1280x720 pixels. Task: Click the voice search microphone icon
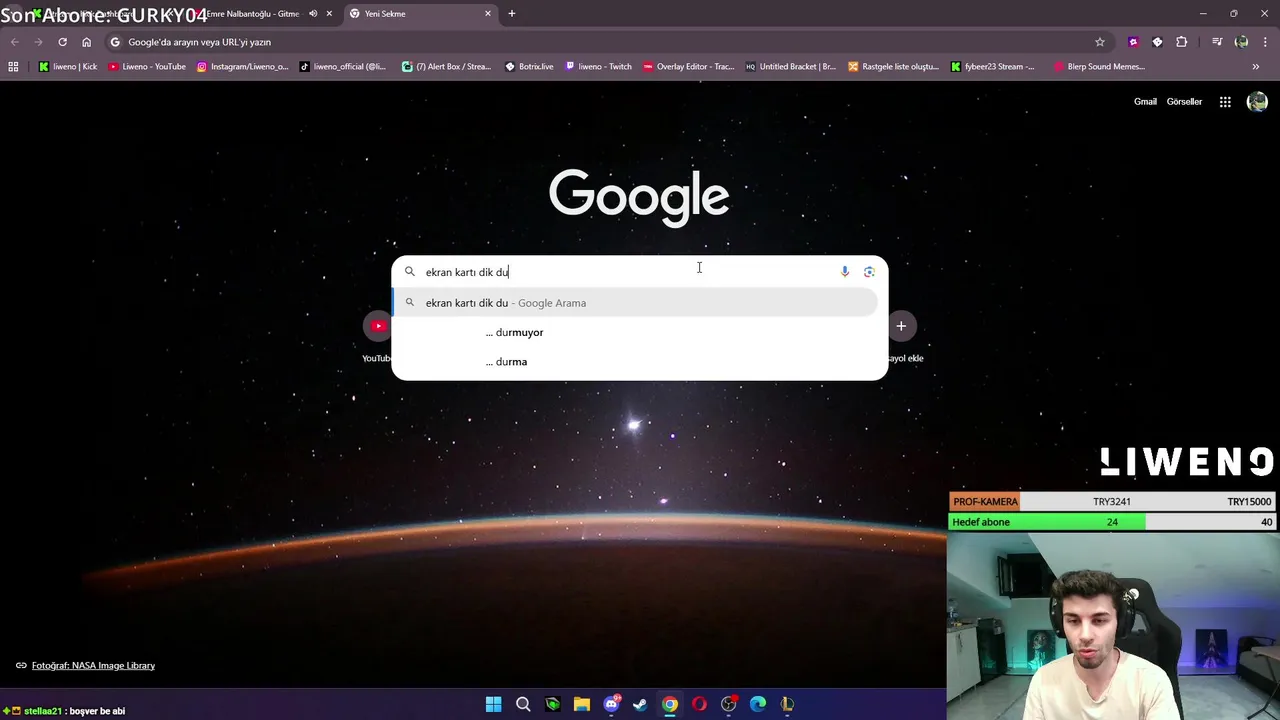click(845, 272)
